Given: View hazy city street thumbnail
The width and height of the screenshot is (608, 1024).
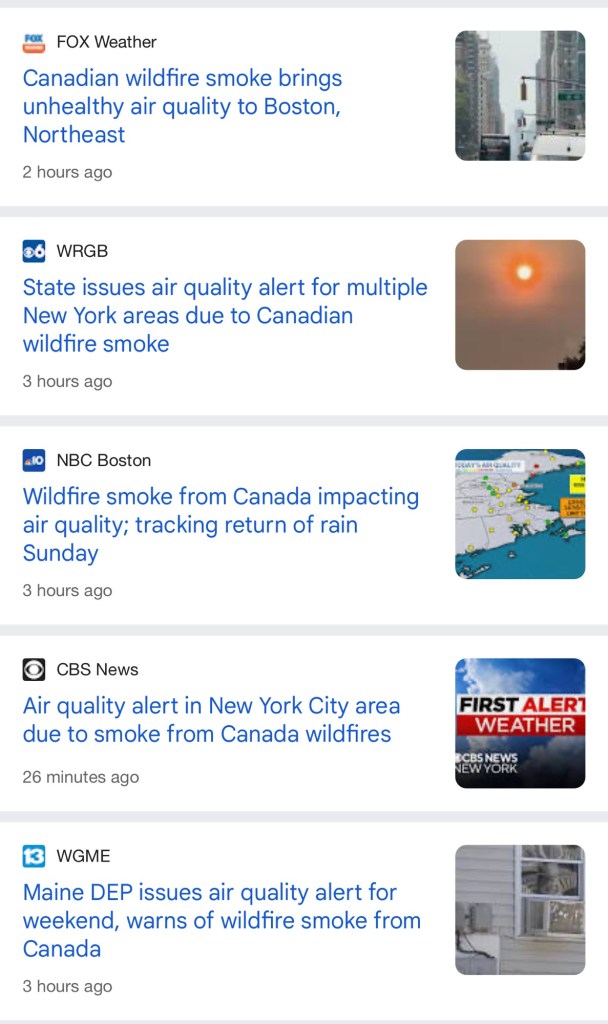Looking at the screenshot, I should pyautogui.click(x=520, y=95).
